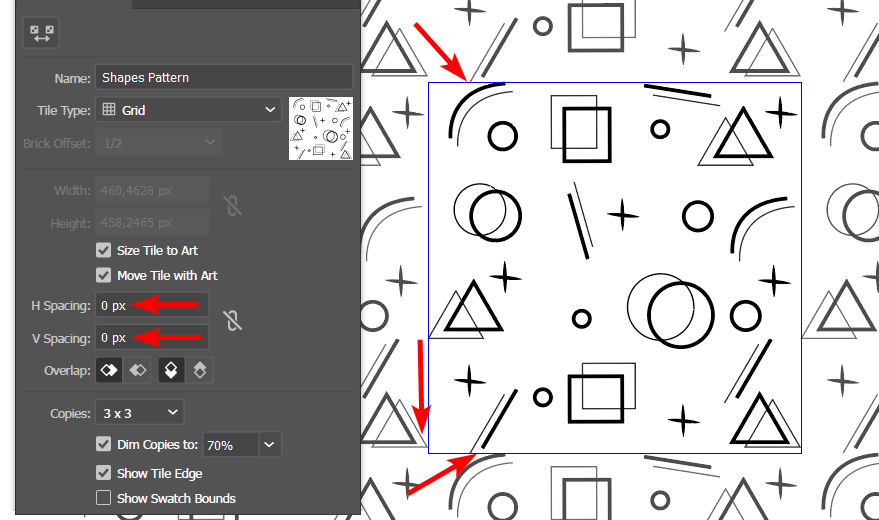The width and height of the screenshot is (879, 520).
Task: Expand the Copies 3 x 3 dropdown
Action: pos(139,412)
